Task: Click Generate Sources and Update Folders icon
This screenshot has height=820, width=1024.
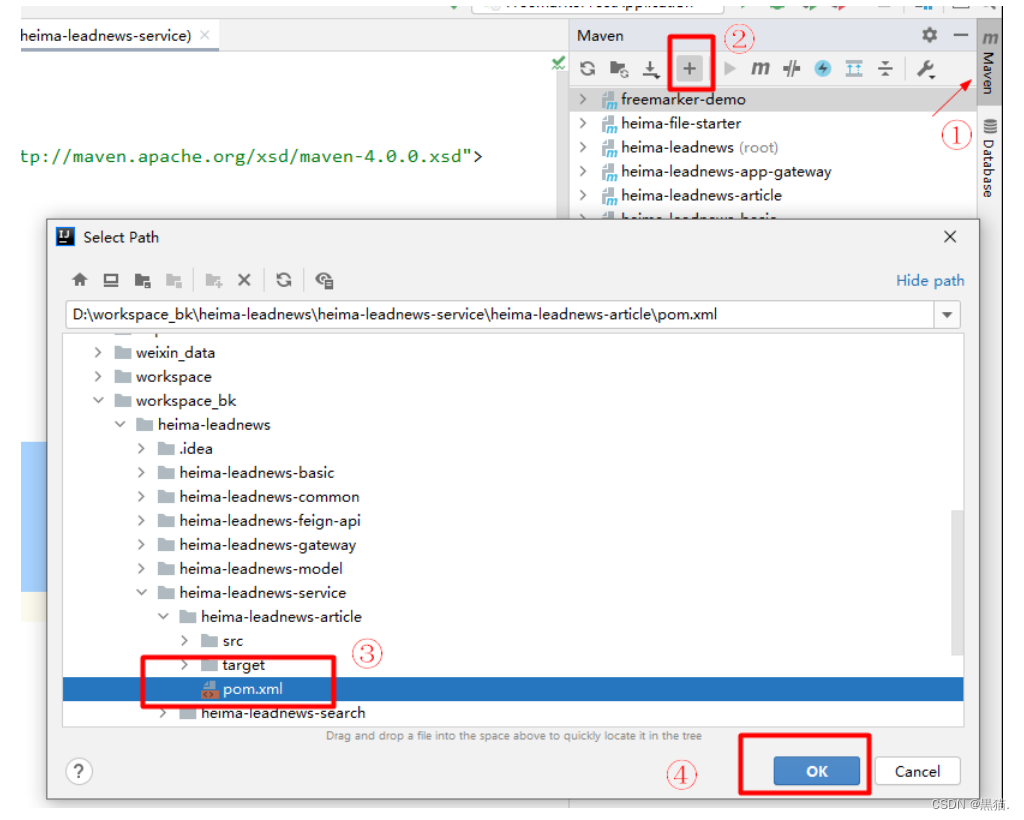Action: coord(618,69)
